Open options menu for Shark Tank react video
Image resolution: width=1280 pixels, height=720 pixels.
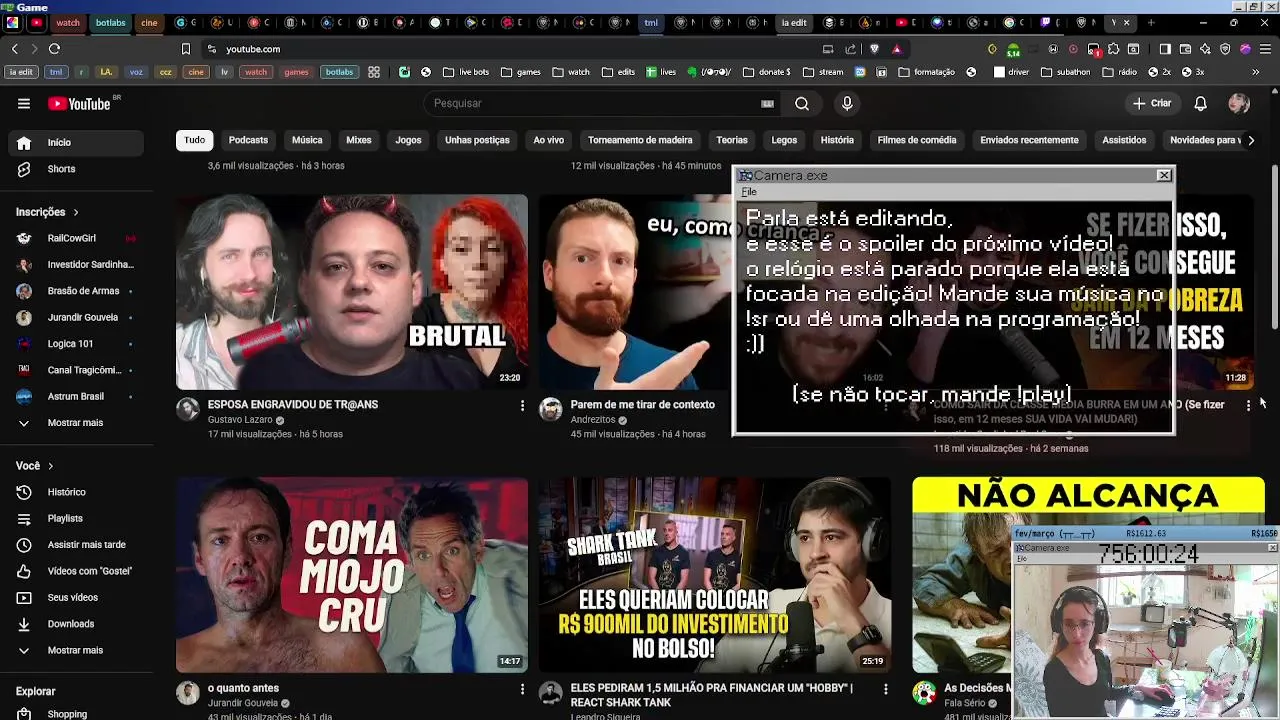pyautogui.click(x=885, y=689)
